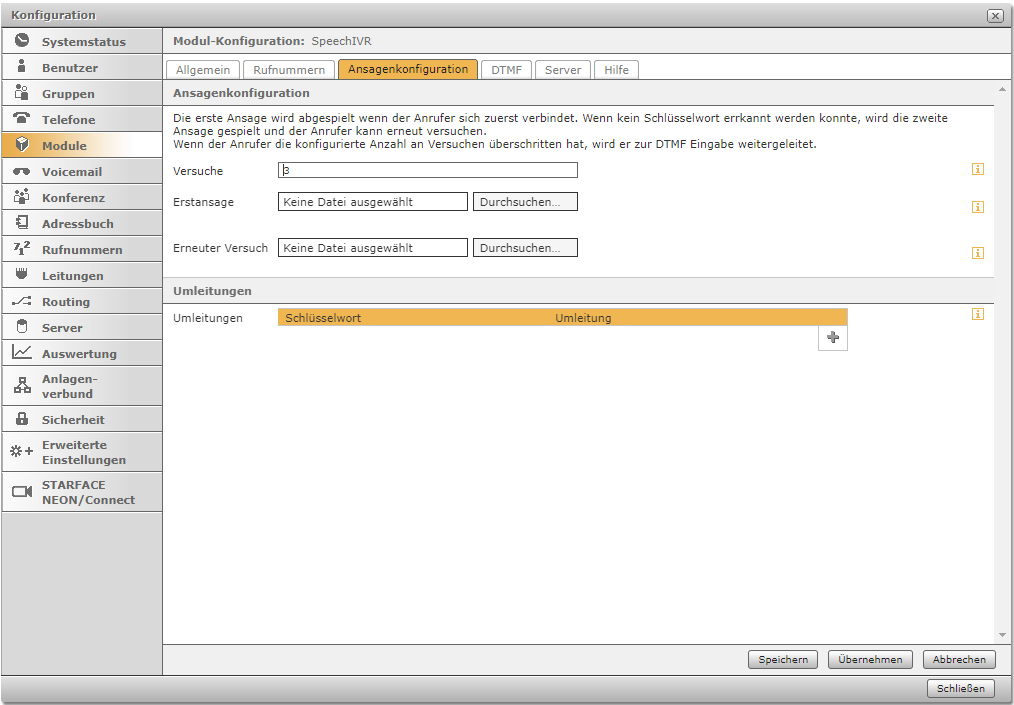
Task: Click the Konferenz group icon
Action: (x=22, y=196)
